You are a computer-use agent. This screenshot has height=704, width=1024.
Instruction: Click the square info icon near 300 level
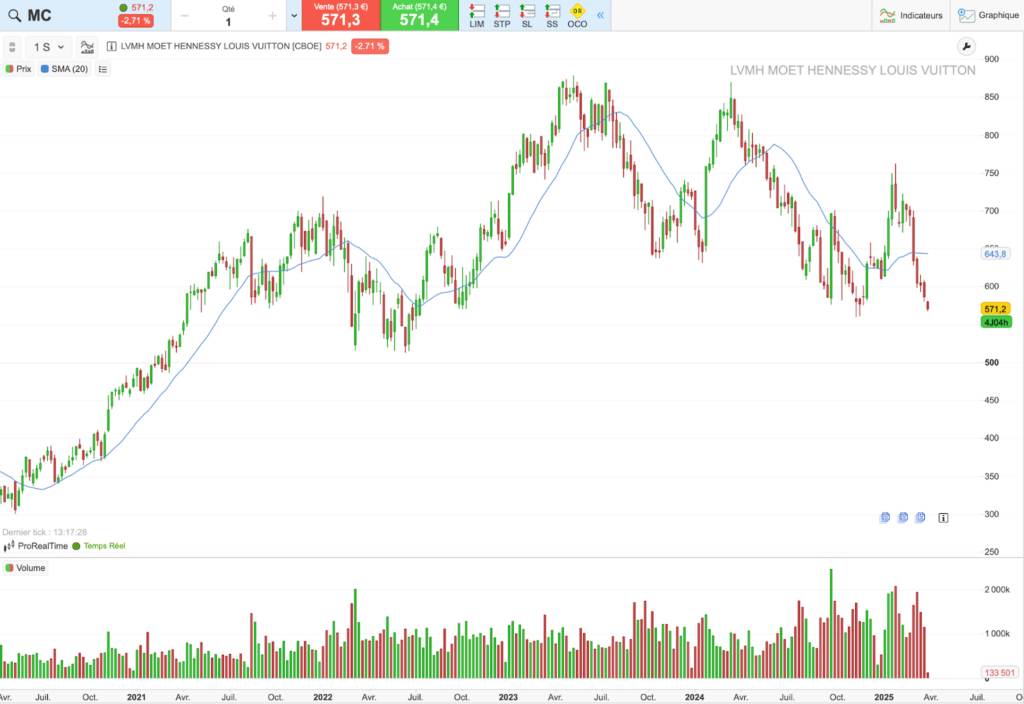(943, 517)
